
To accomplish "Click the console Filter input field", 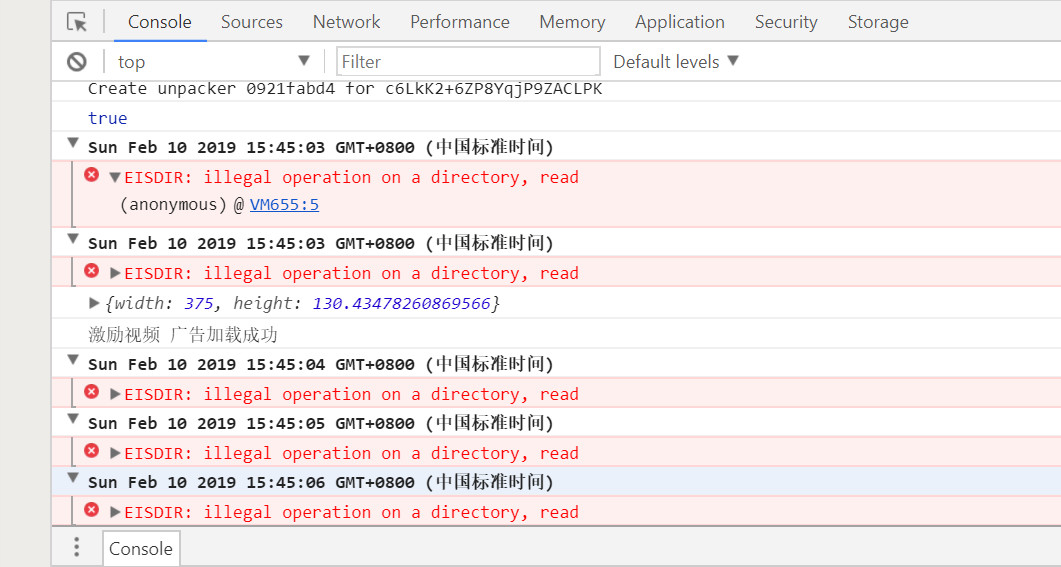I will 468,62.
